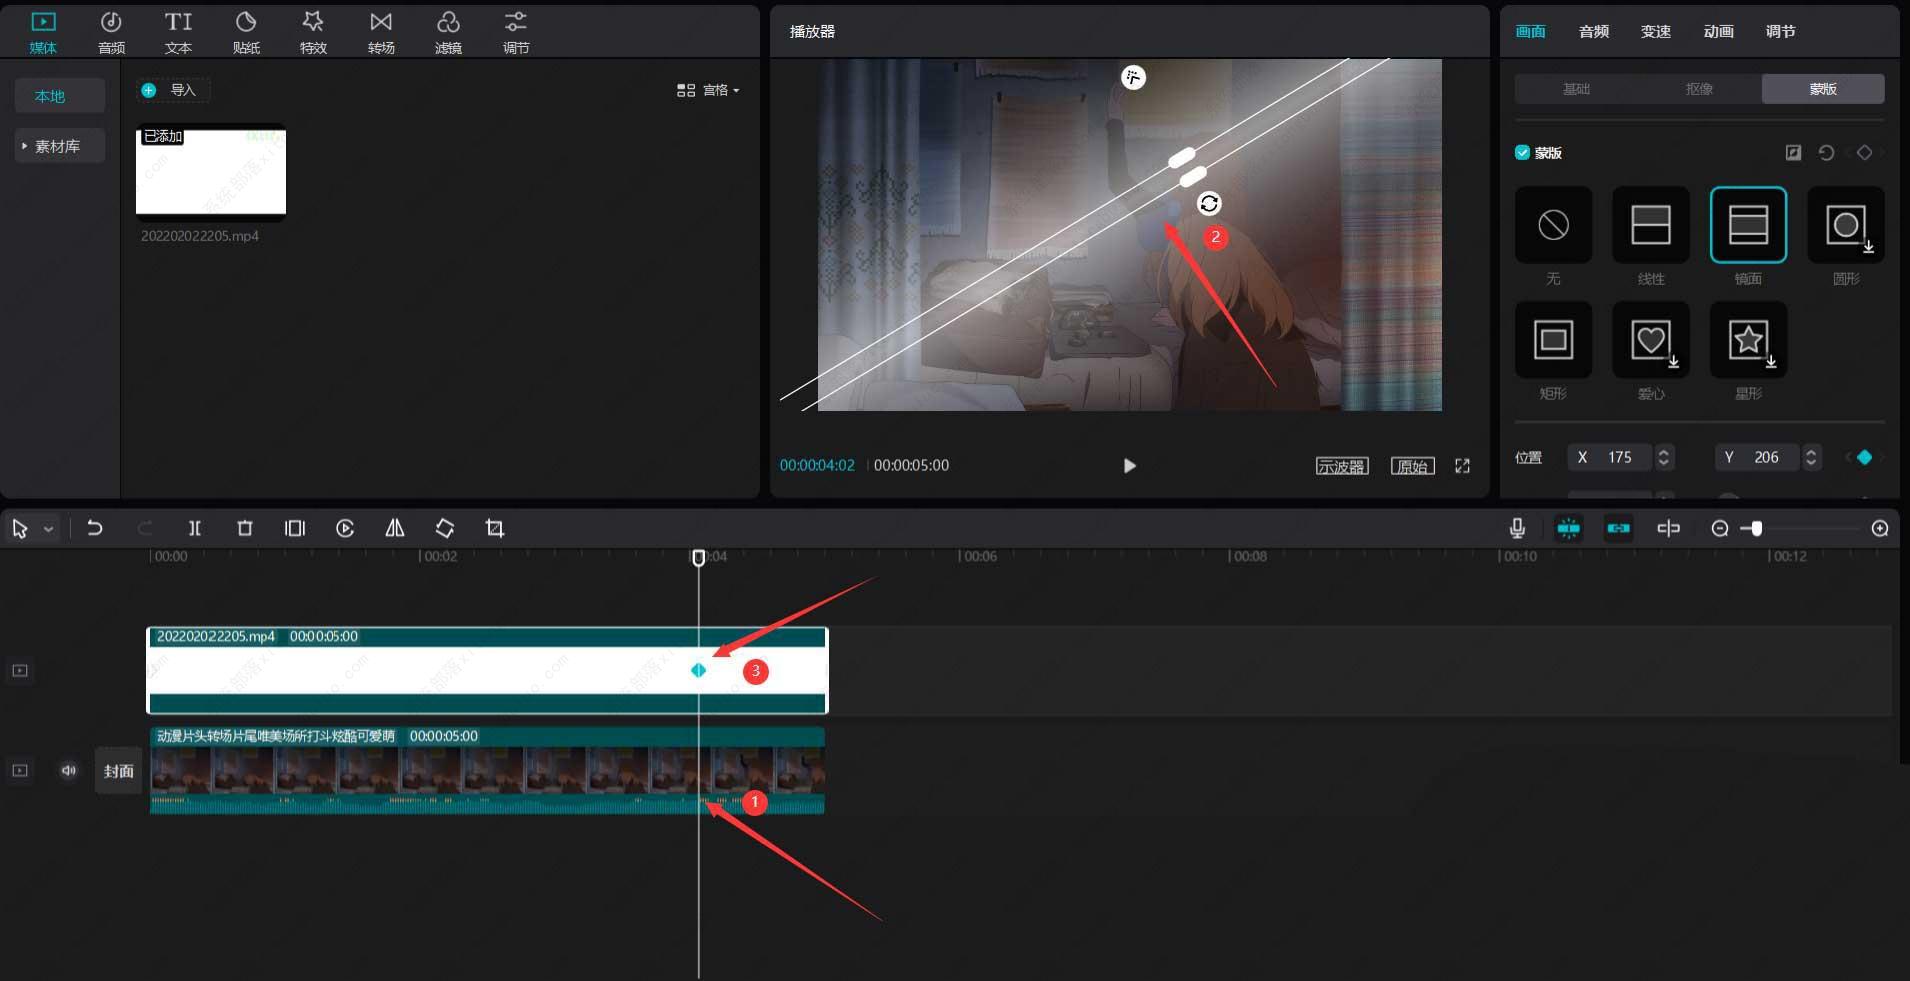Switch to the 调节 tab in right panel
Image resolution: width=1910 pixels, height=981 pixels.
[1780, 32]
